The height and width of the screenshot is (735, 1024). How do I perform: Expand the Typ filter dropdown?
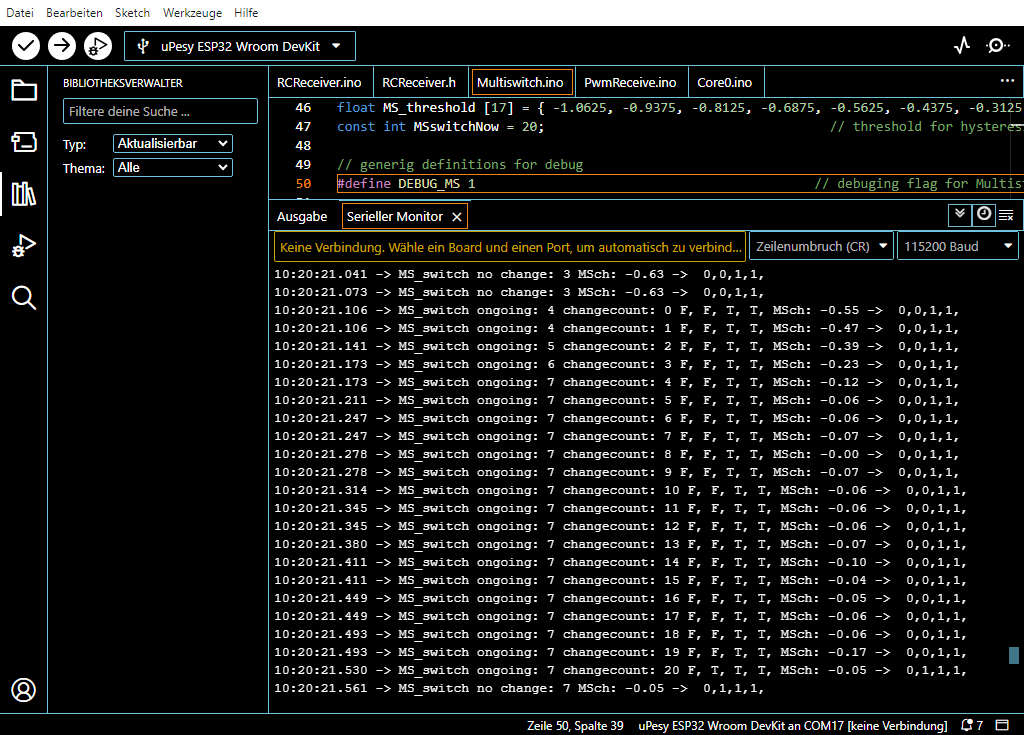coord(173,143)
